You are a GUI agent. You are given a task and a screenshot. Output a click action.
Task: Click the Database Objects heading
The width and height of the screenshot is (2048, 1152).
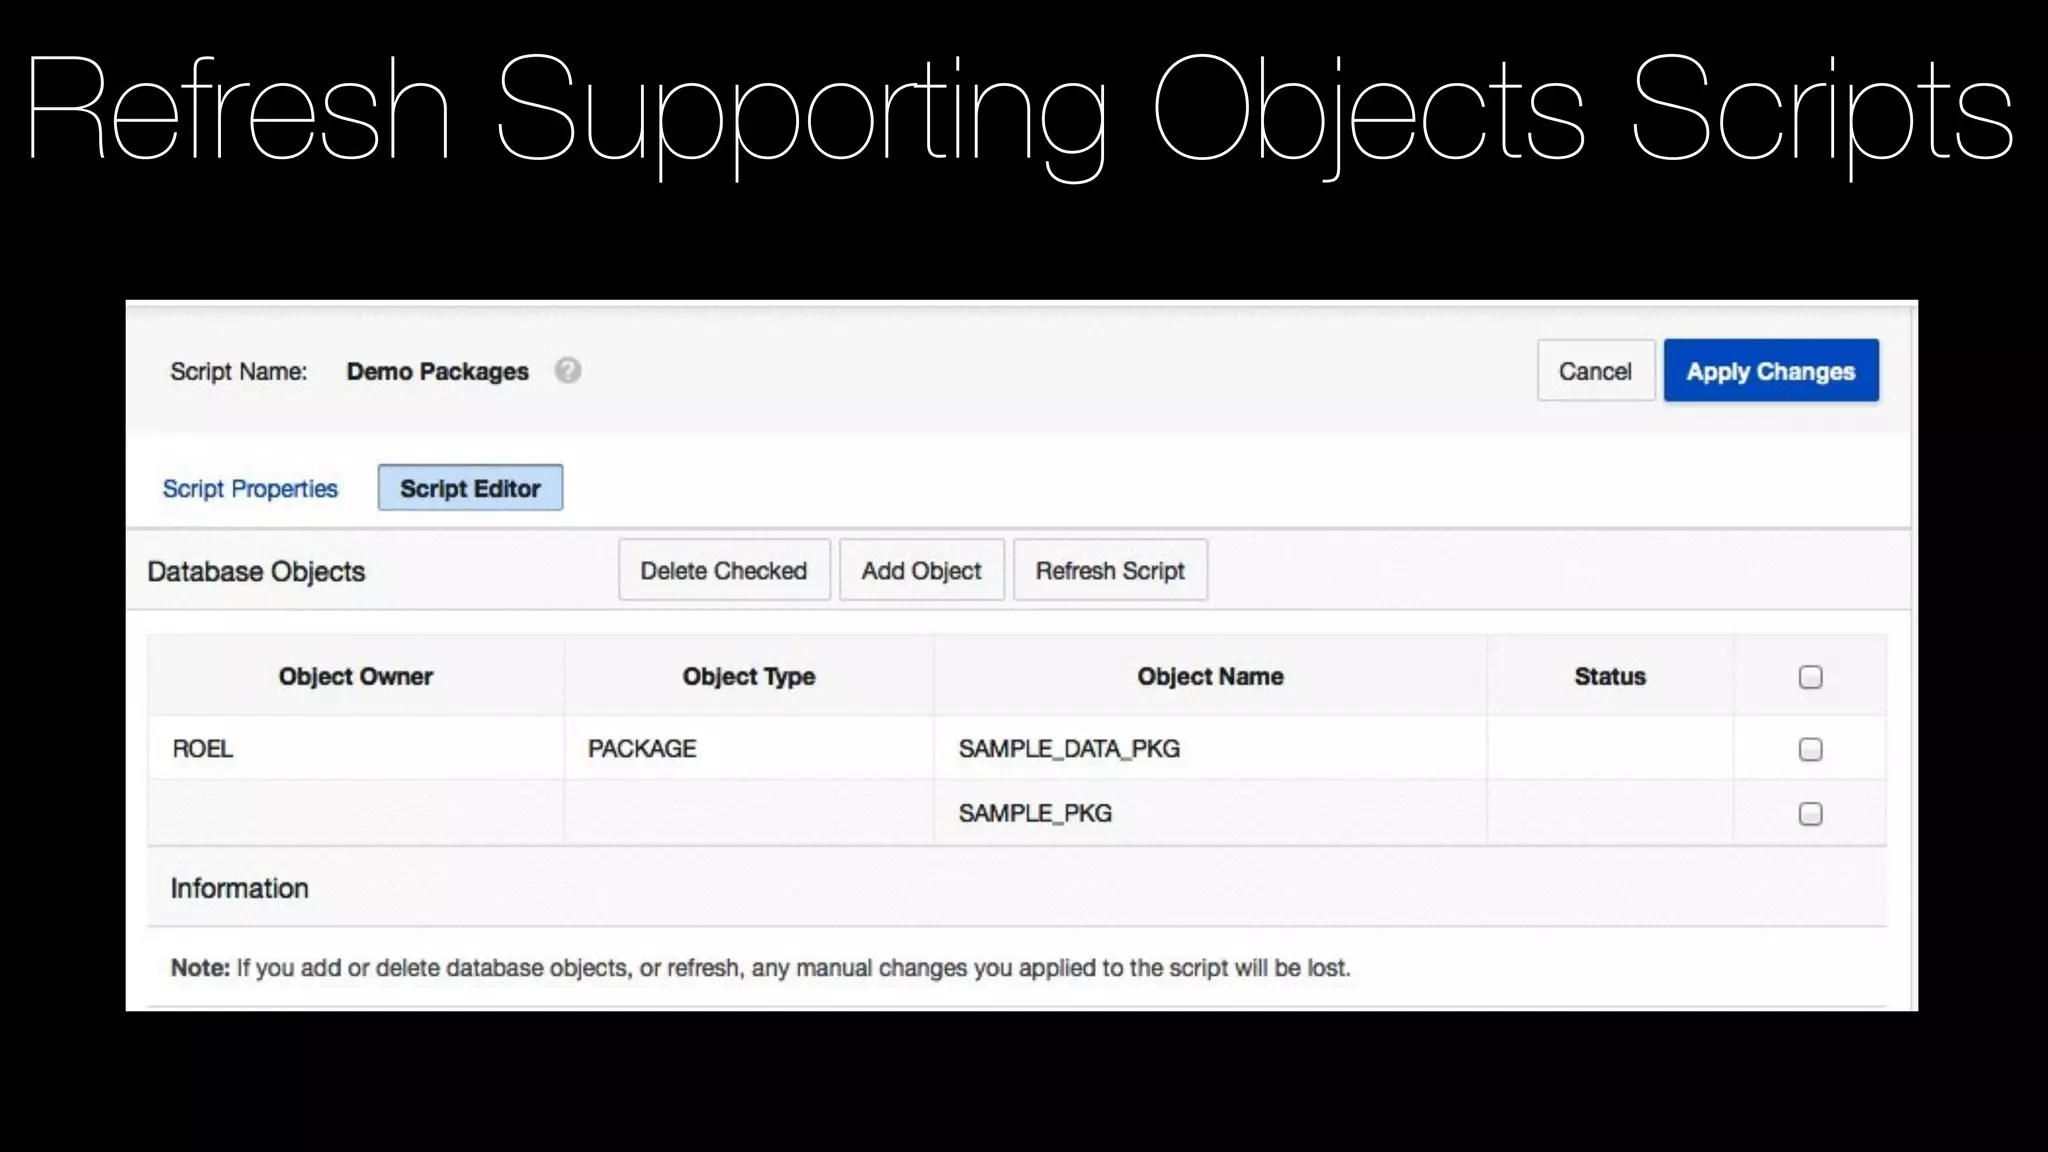tap(256, 571)
